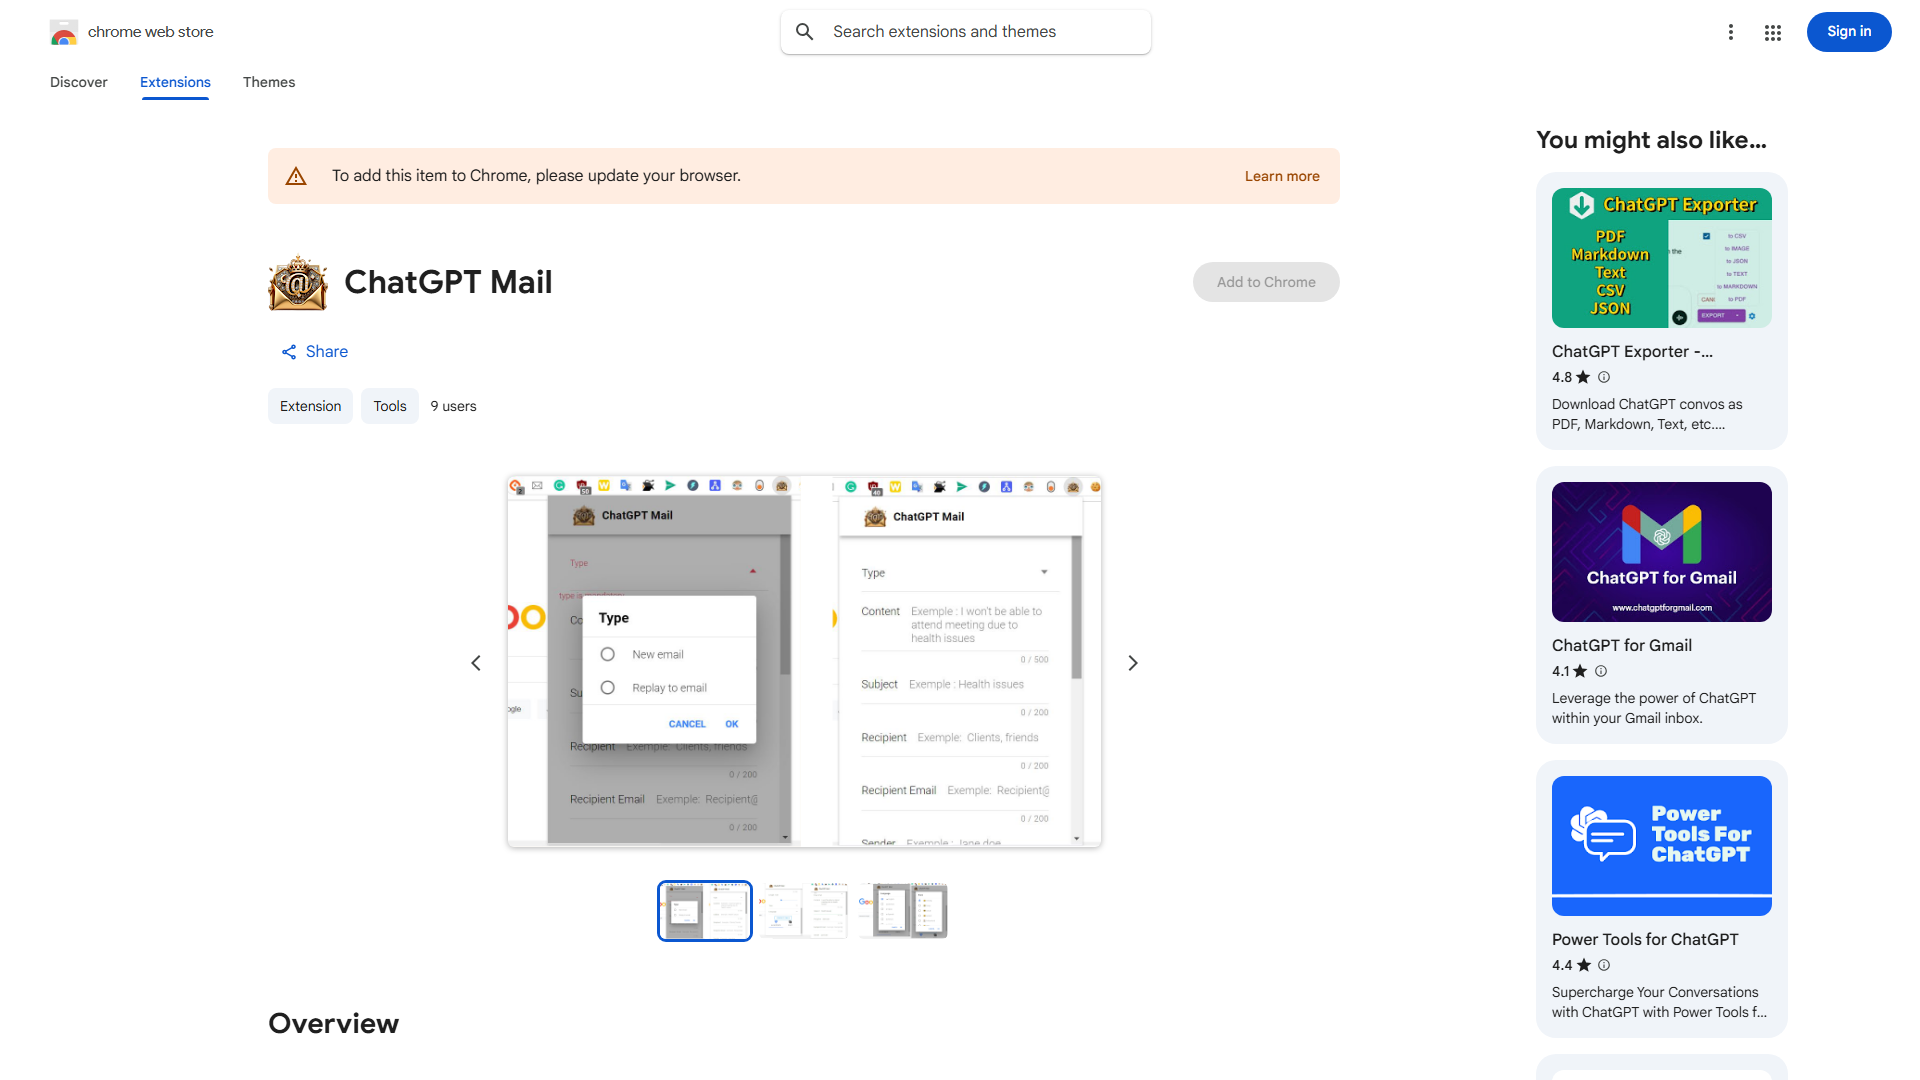The height and width of the screenshot is (1080, 1920).
Task: Click the search extensions input field
Action: (965, 31)
